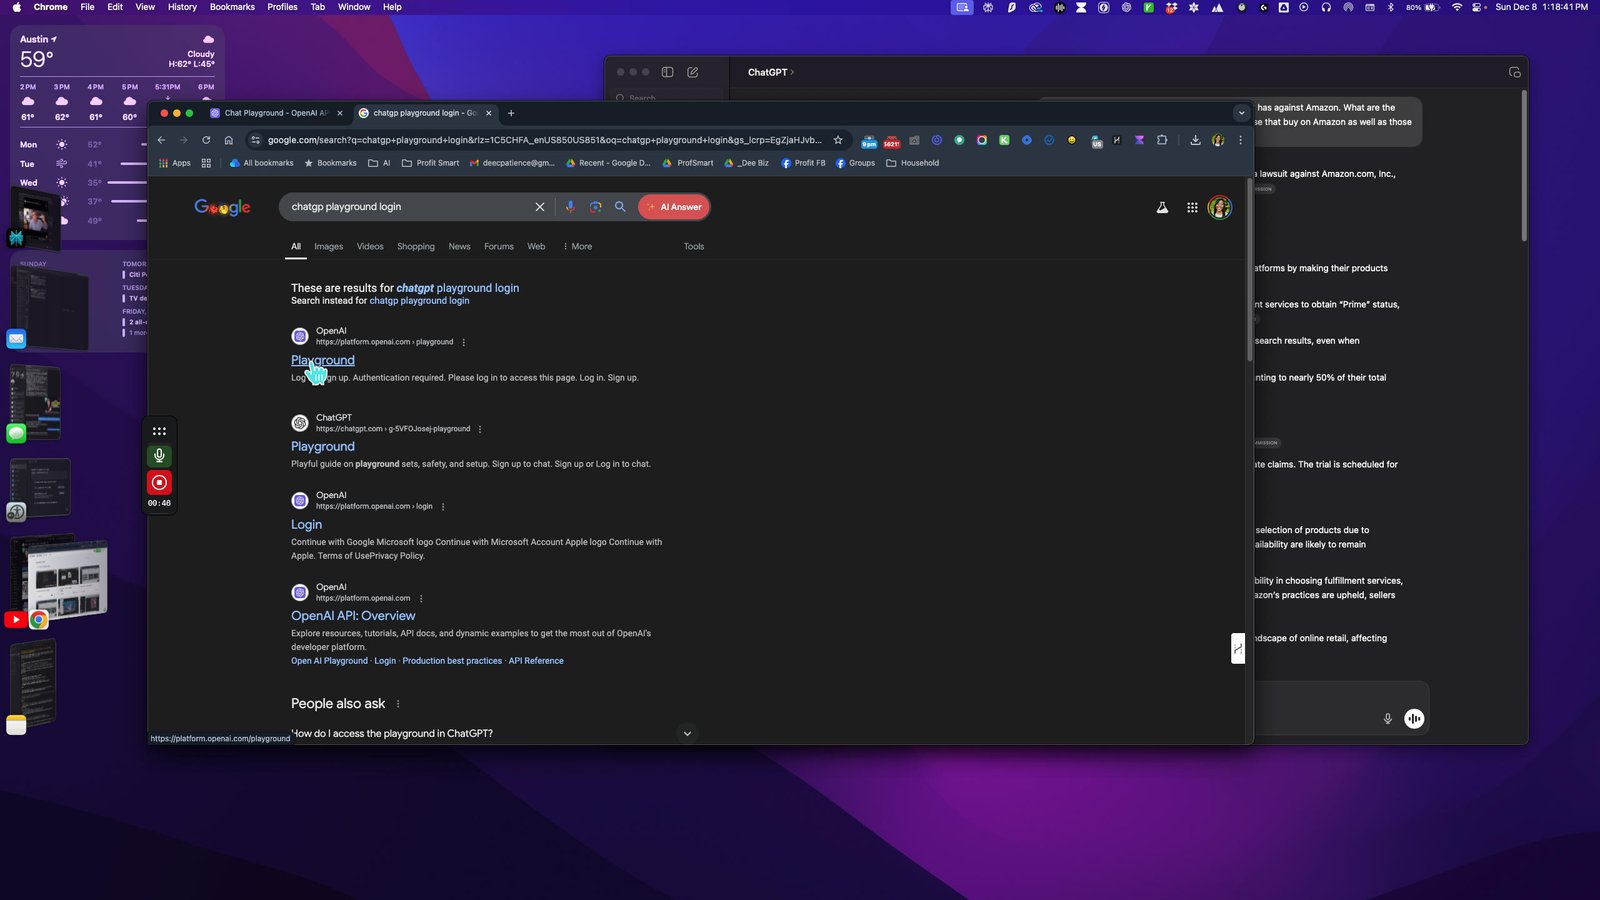Clear the Google search box text
Image resolution: width=1600 pixels, height=900 pixels.
(x=540, y=207)
